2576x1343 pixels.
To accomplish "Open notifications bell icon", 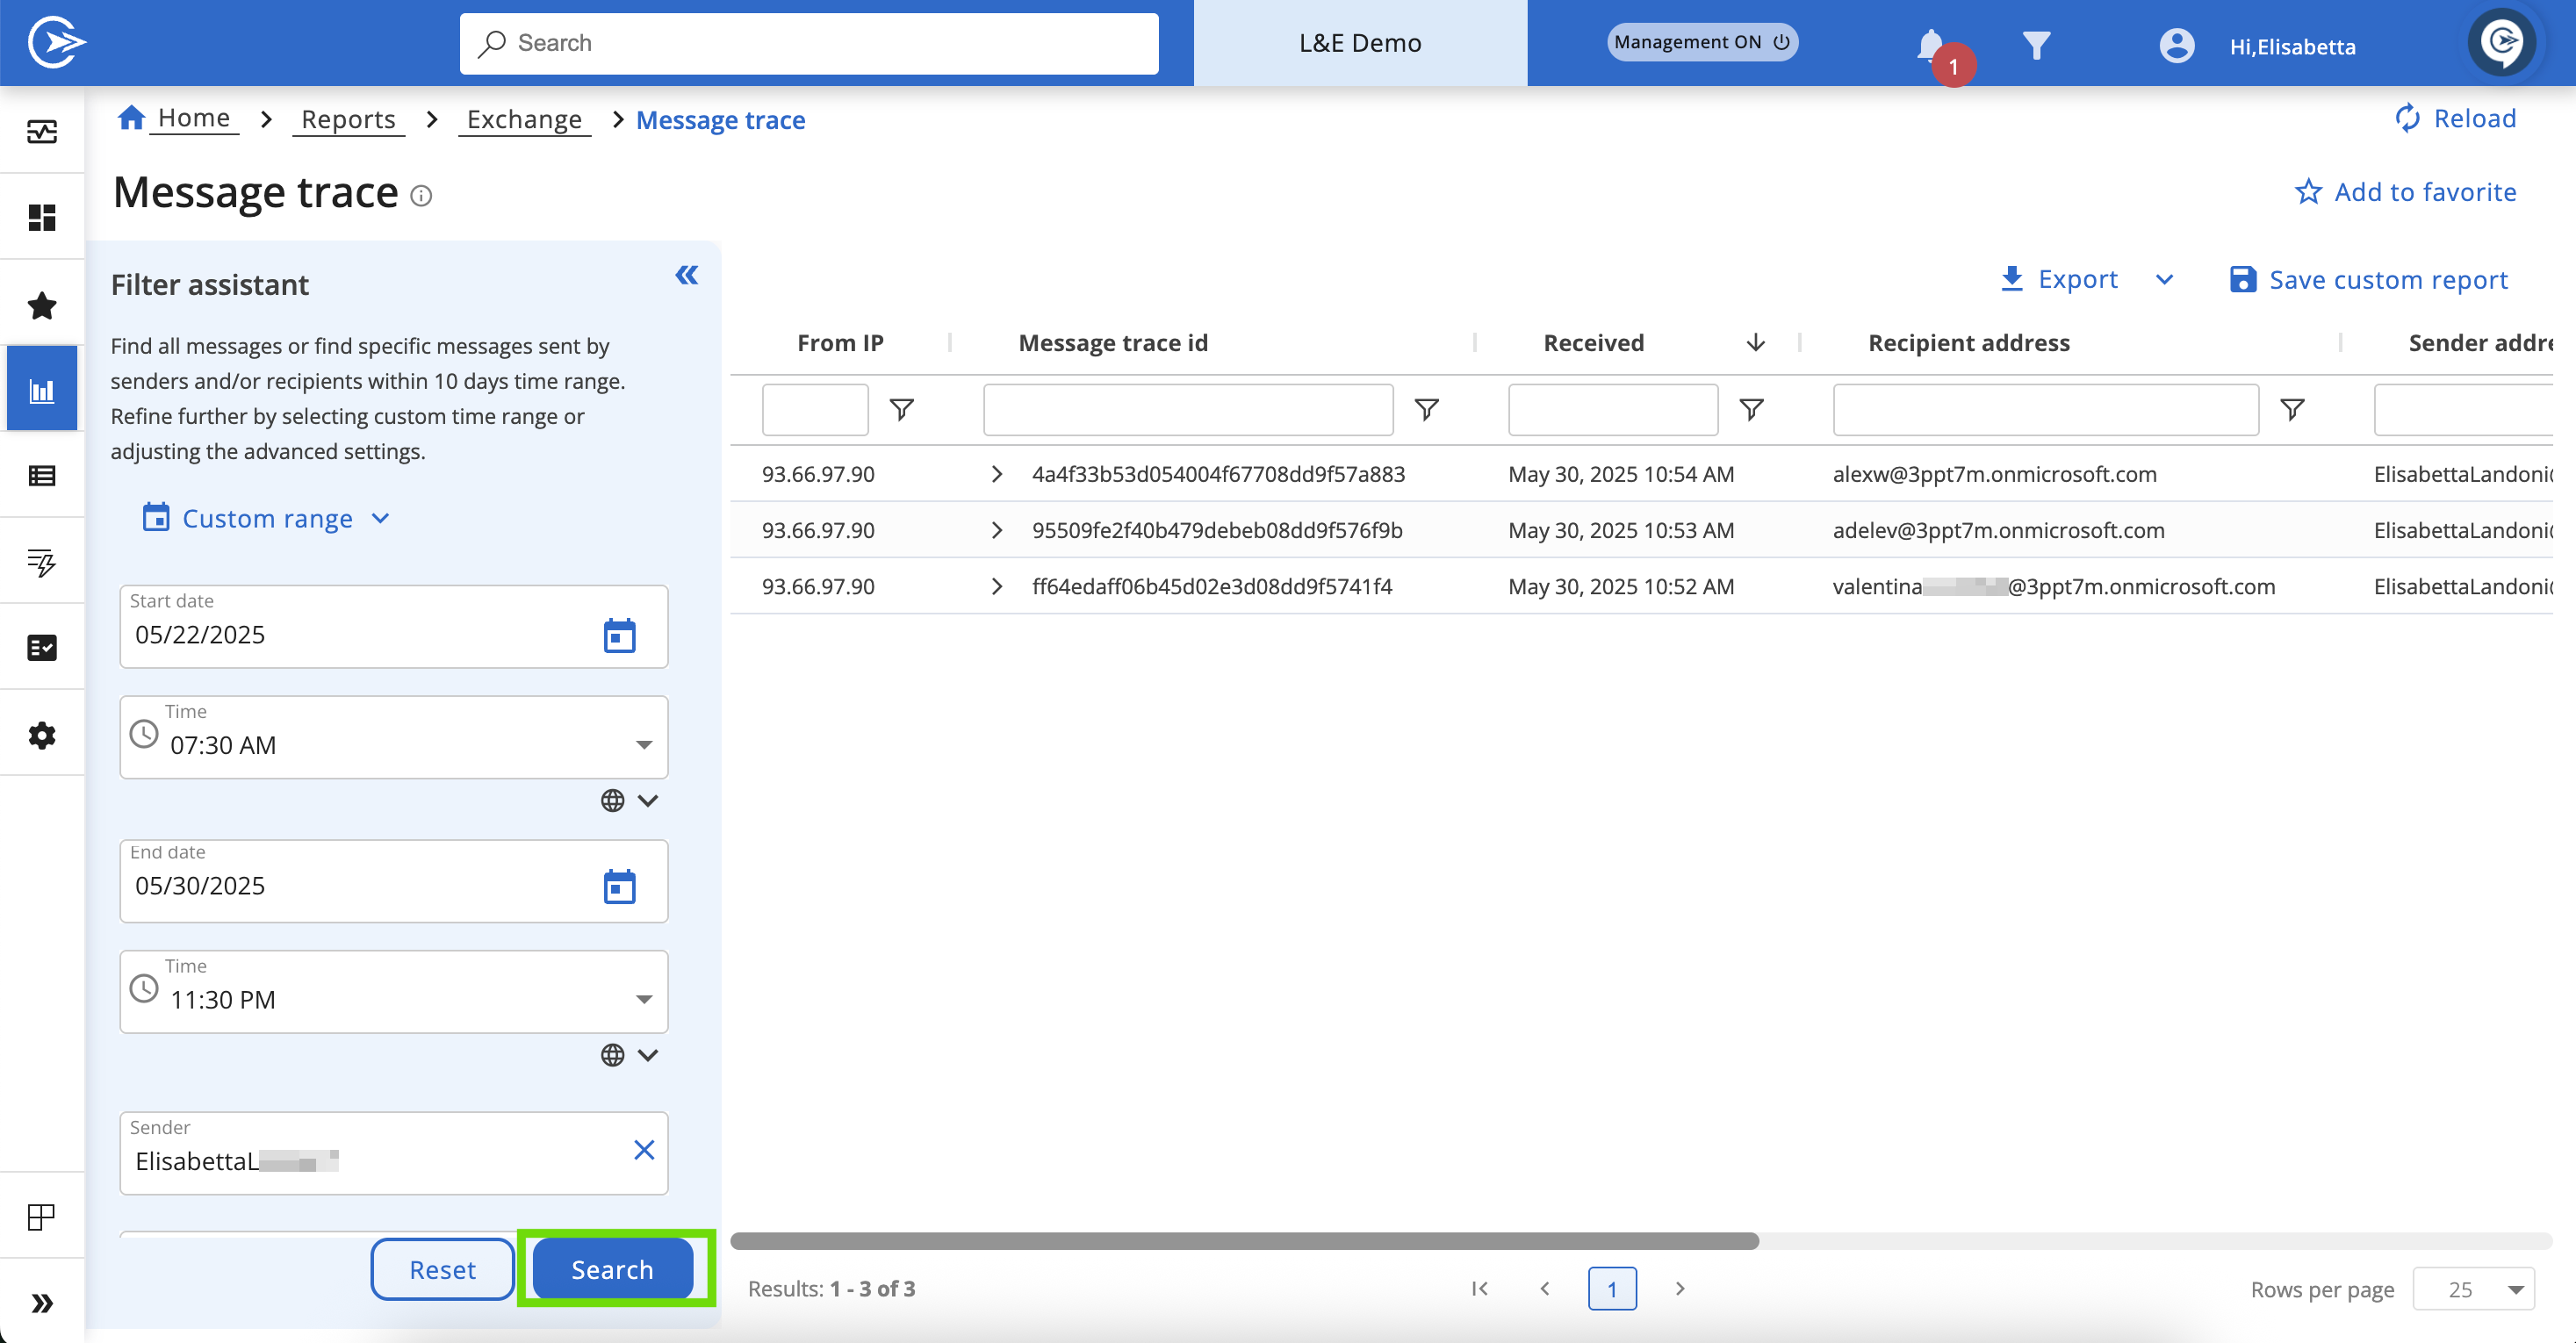I will pos(1931,45).
